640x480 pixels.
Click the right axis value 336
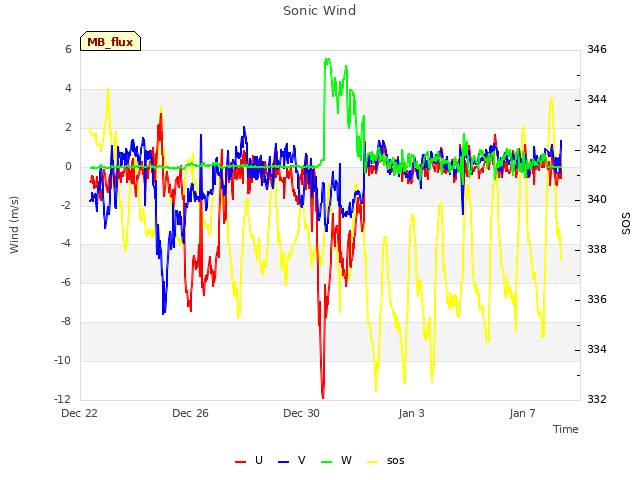pyautogui.click(x=597, y=299)
